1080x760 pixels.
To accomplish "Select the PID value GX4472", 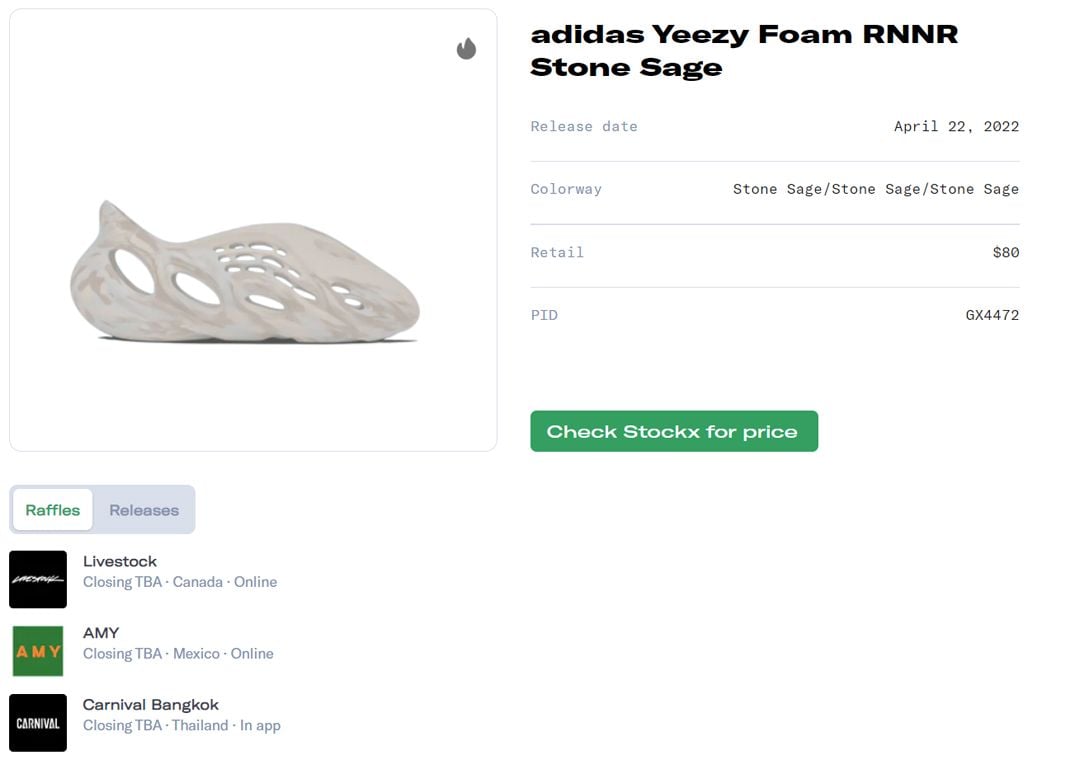I will click(x=992, y=315).
